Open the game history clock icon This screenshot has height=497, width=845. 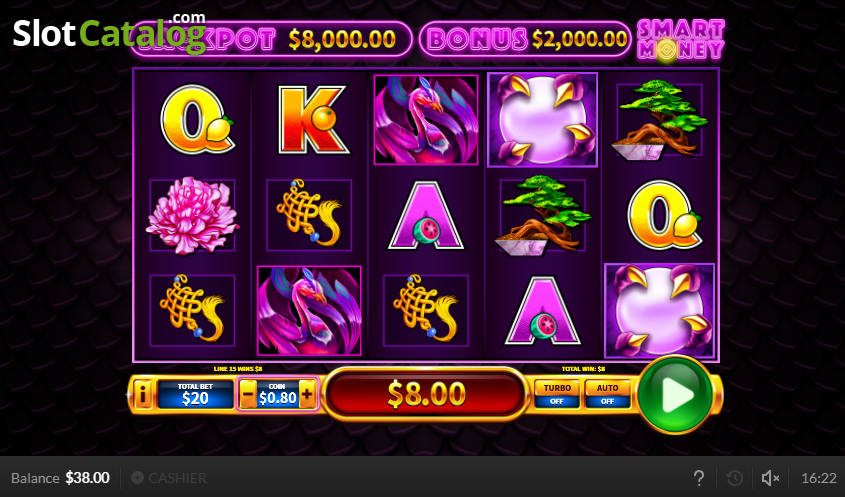[735, 478]
